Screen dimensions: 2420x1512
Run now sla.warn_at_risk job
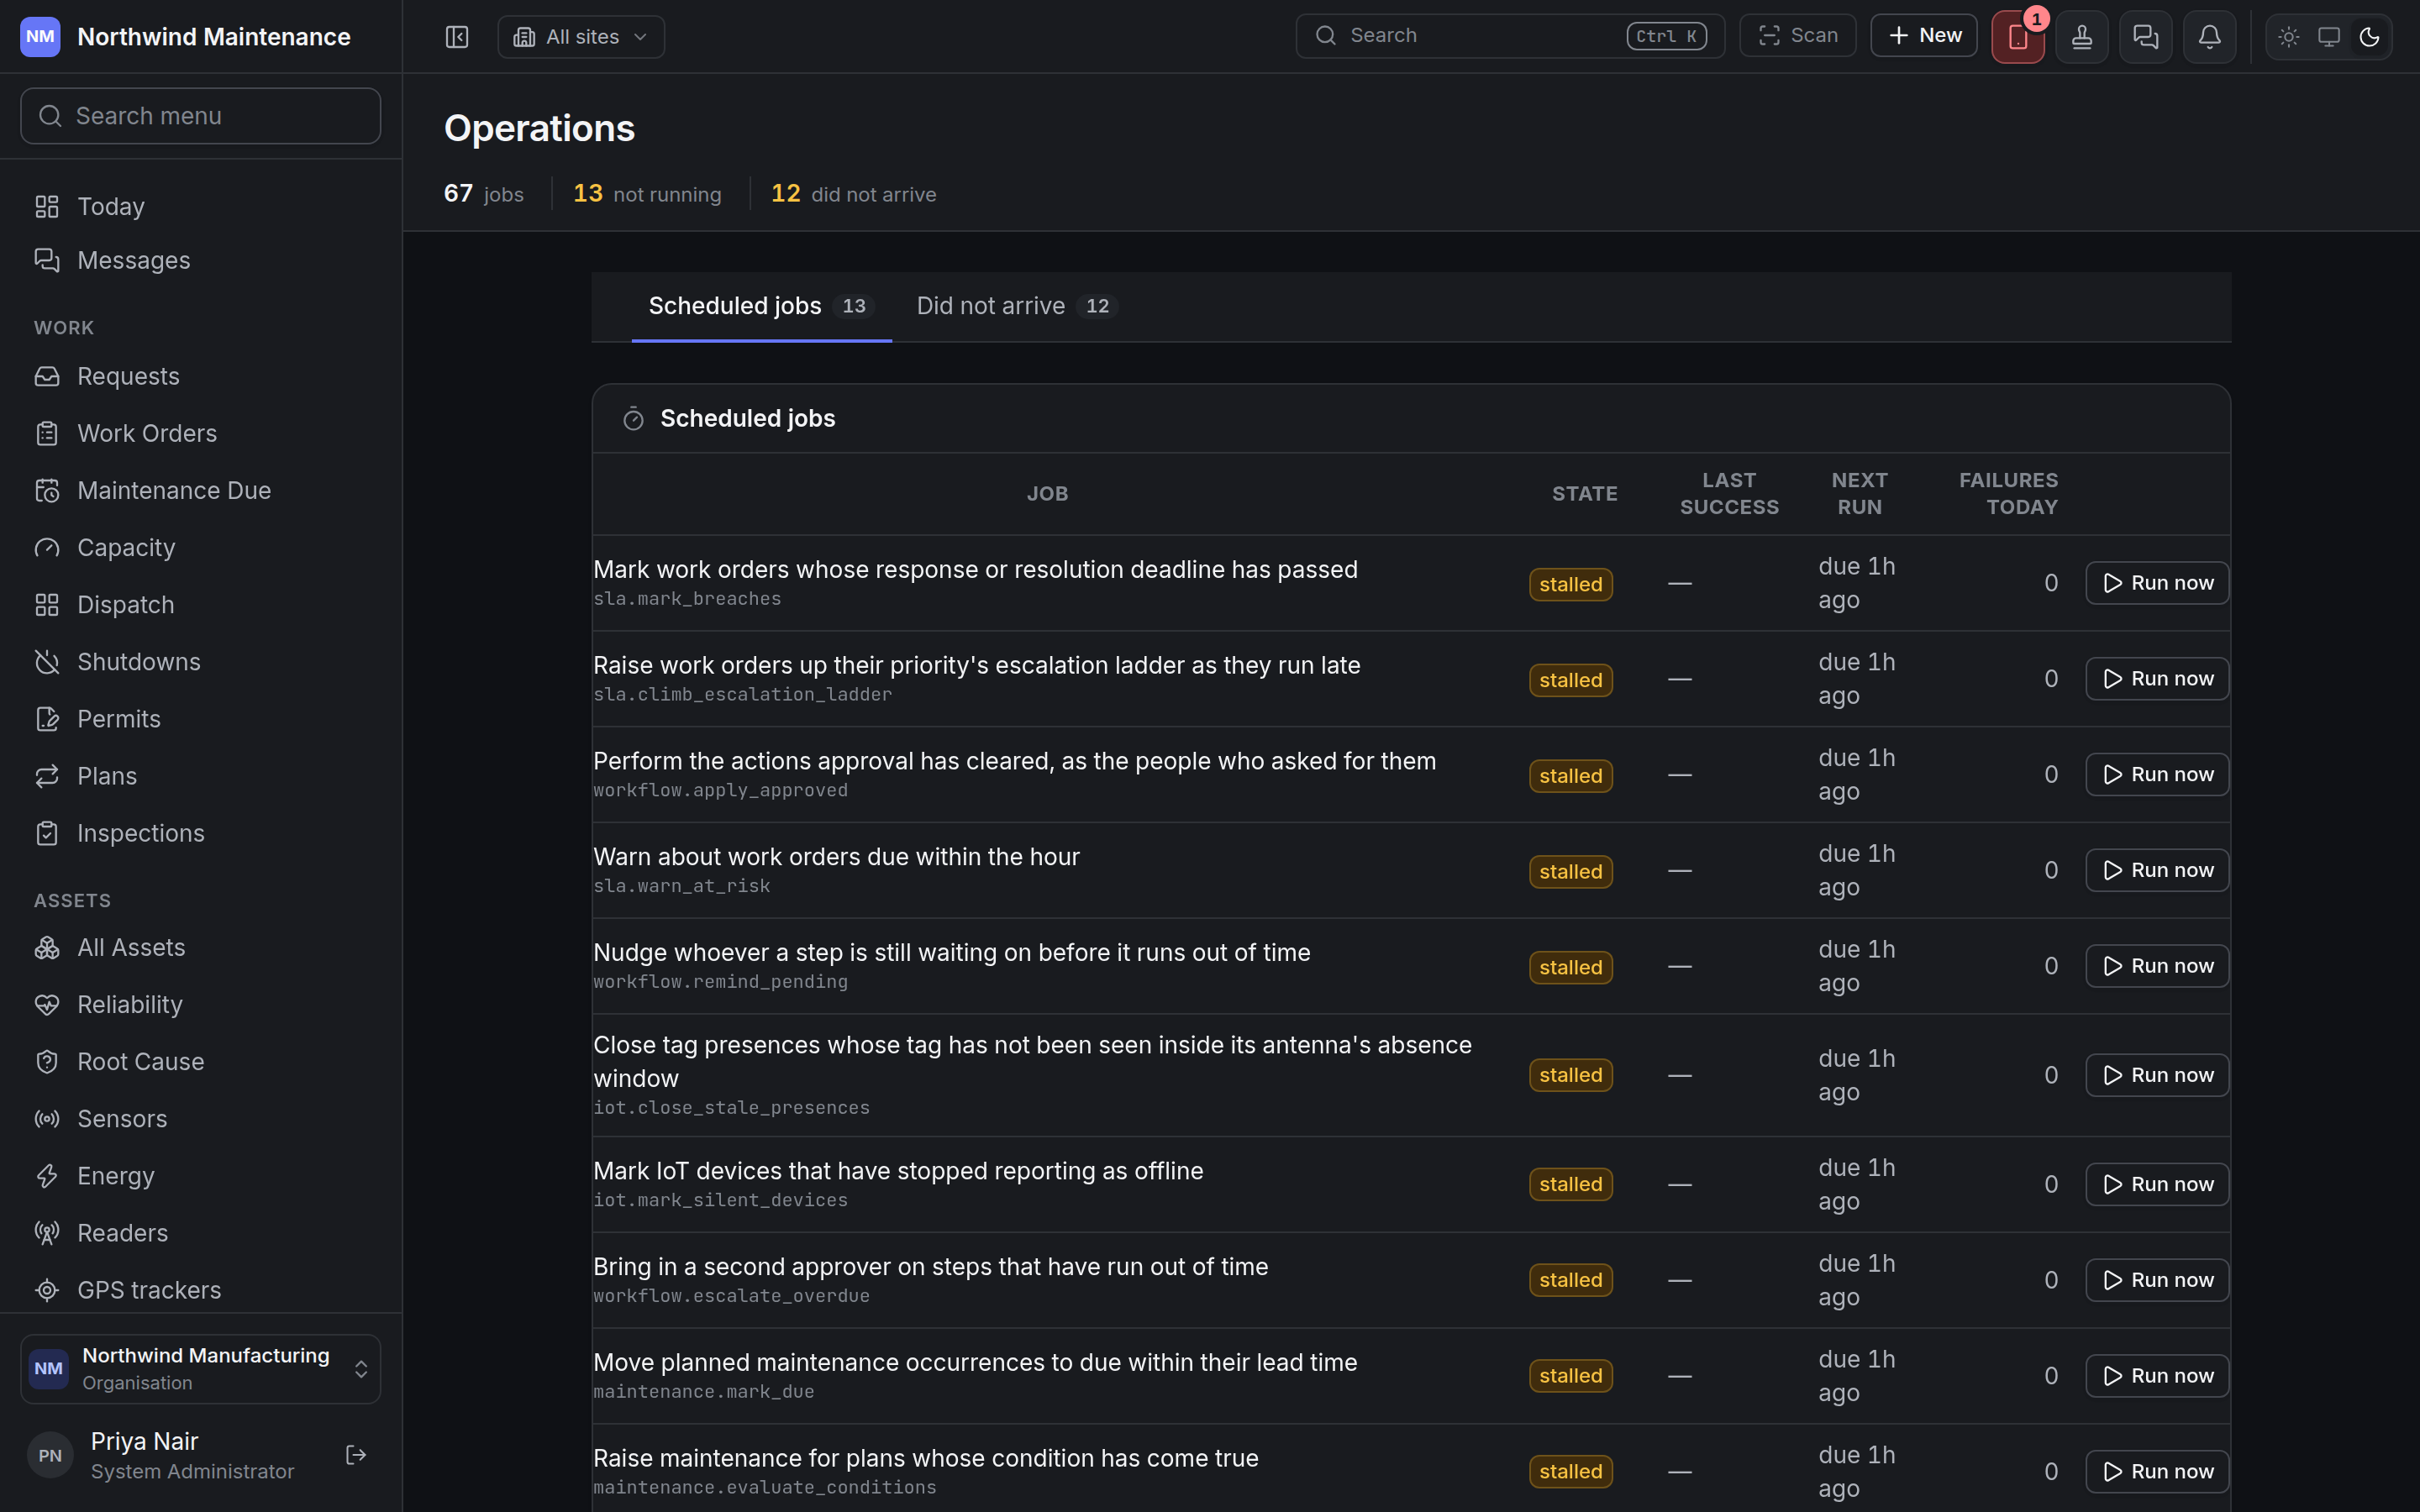2157,870
